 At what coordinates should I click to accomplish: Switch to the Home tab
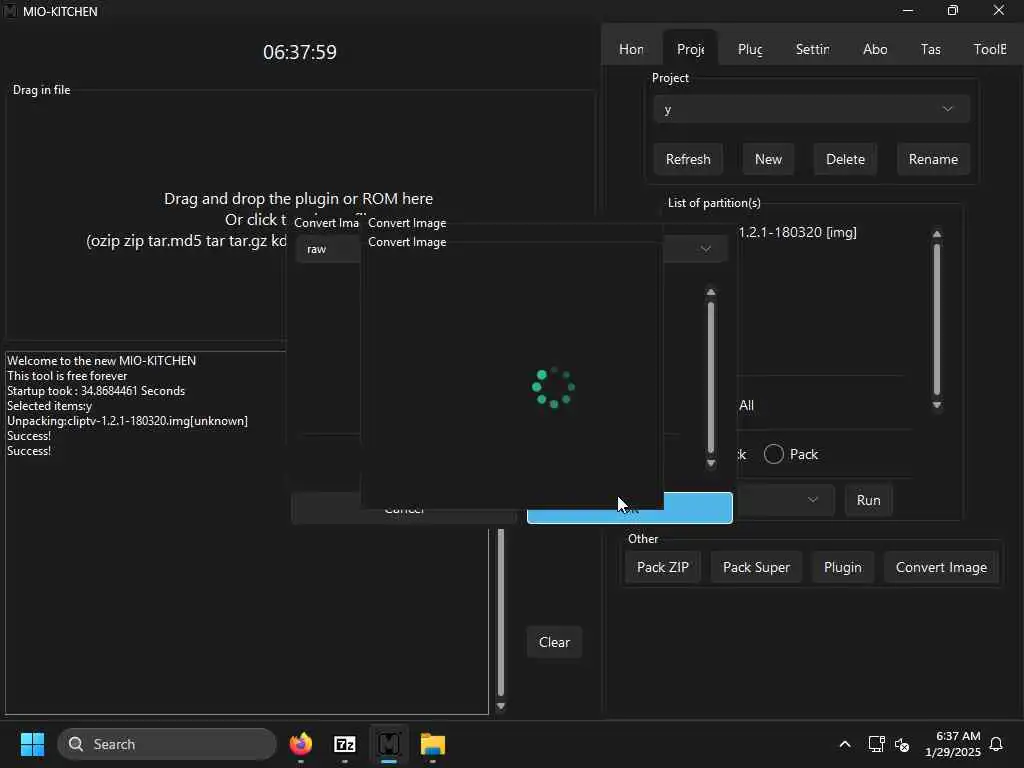pos(631,49)
